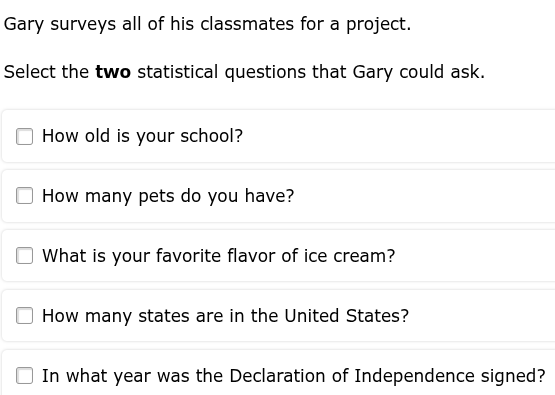Viewport: 555px width, 395px height.
Task: Click the words 'Gary could ask' in the instructions
Action: pyautogui.click(x=418, y=72)
